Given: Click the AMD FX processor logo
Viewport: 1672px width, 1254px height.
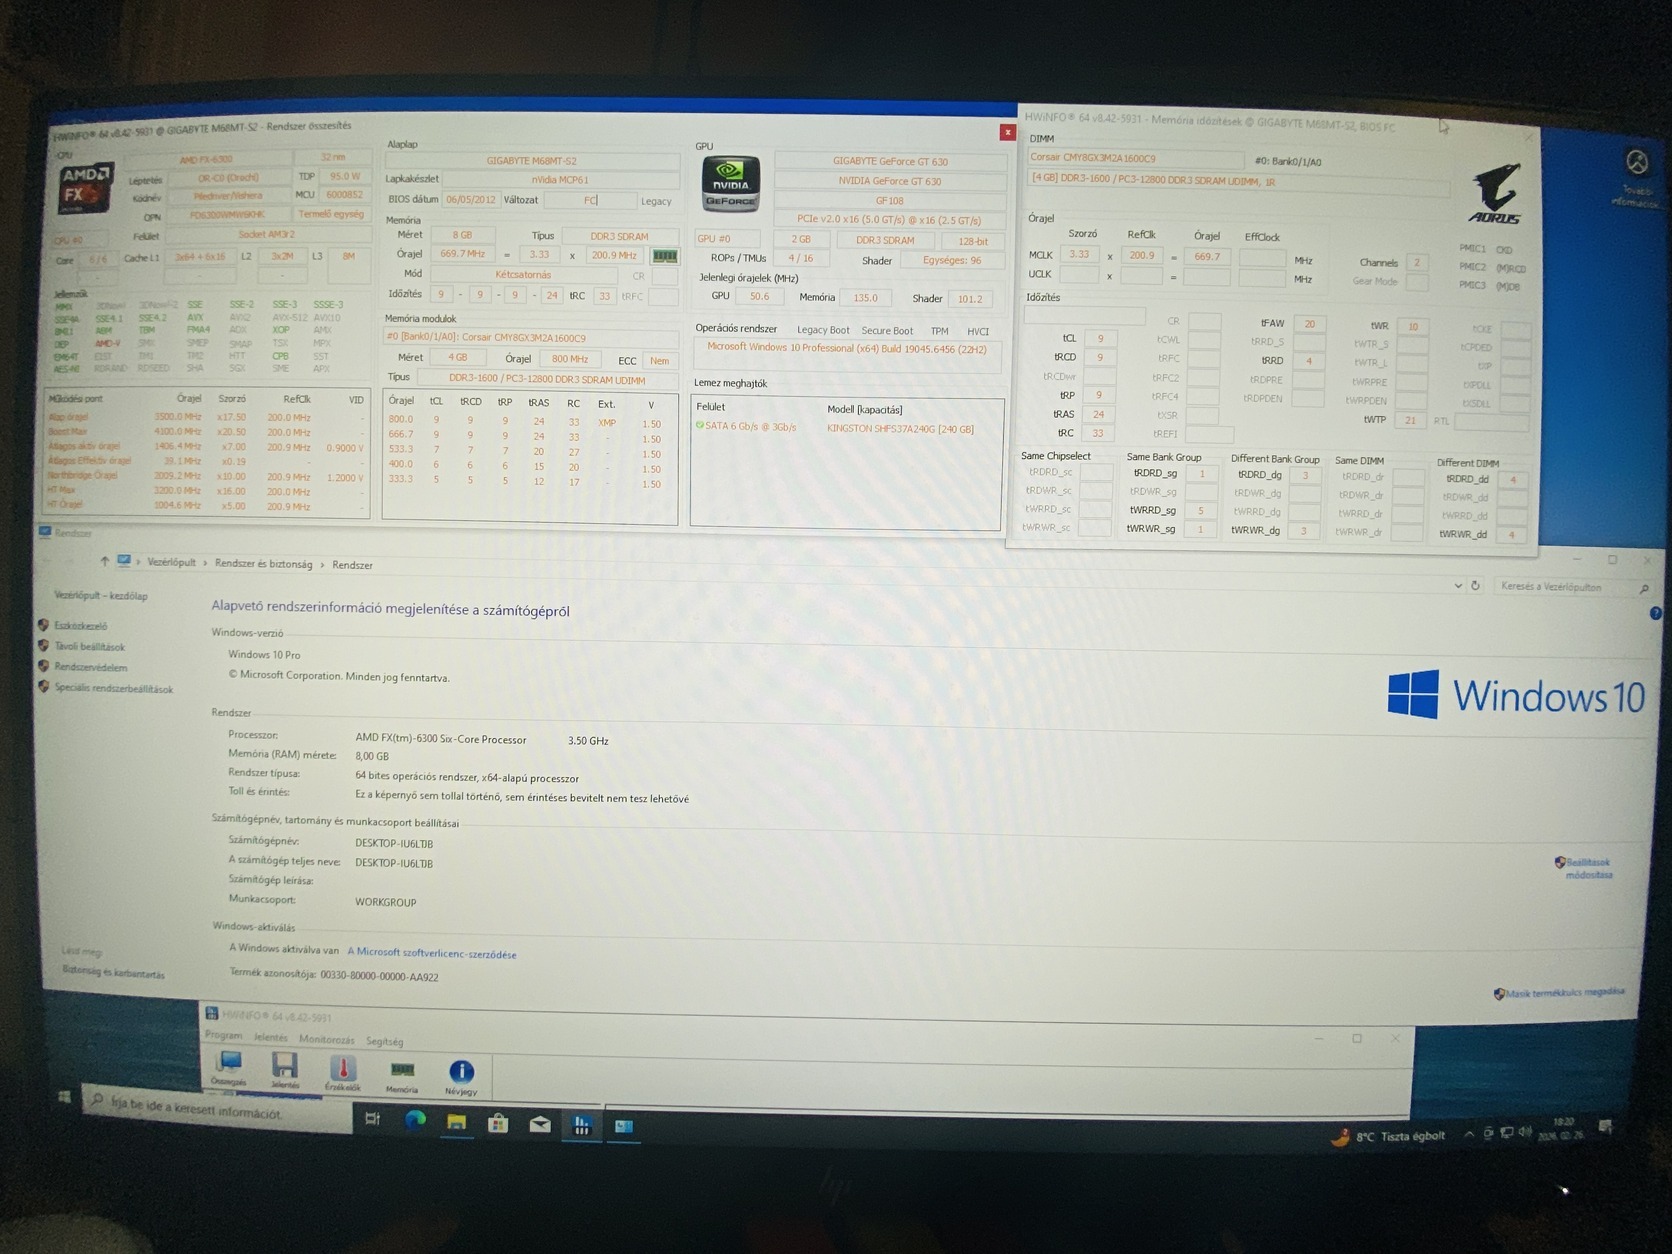Looking at the screenshot, I should (x=85, y=188).
